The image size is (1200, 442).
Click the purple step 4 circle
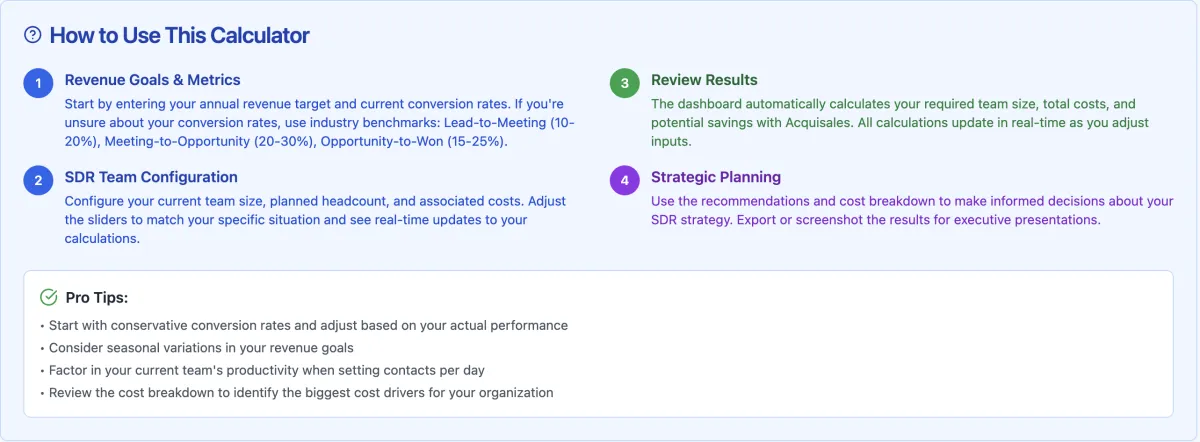[625, 181]
